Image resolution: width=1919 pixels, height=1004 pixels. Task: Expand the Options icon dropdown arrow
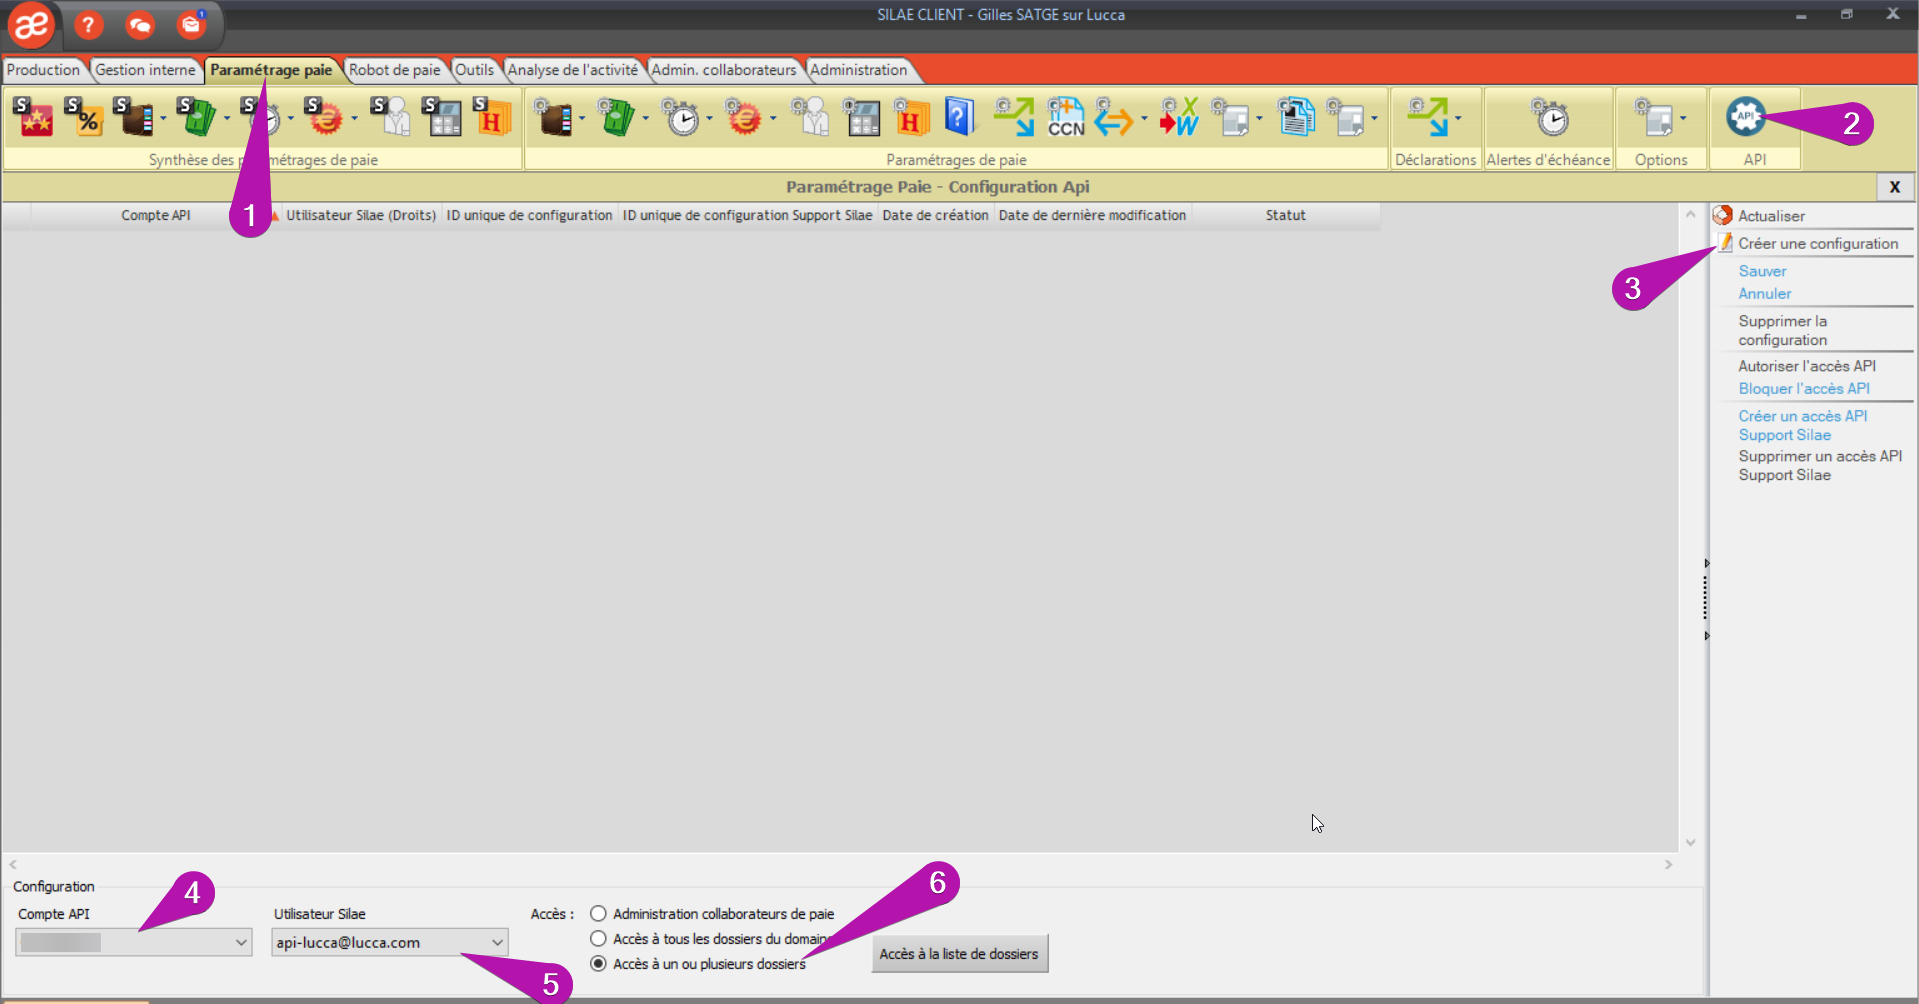[1683, 119]
